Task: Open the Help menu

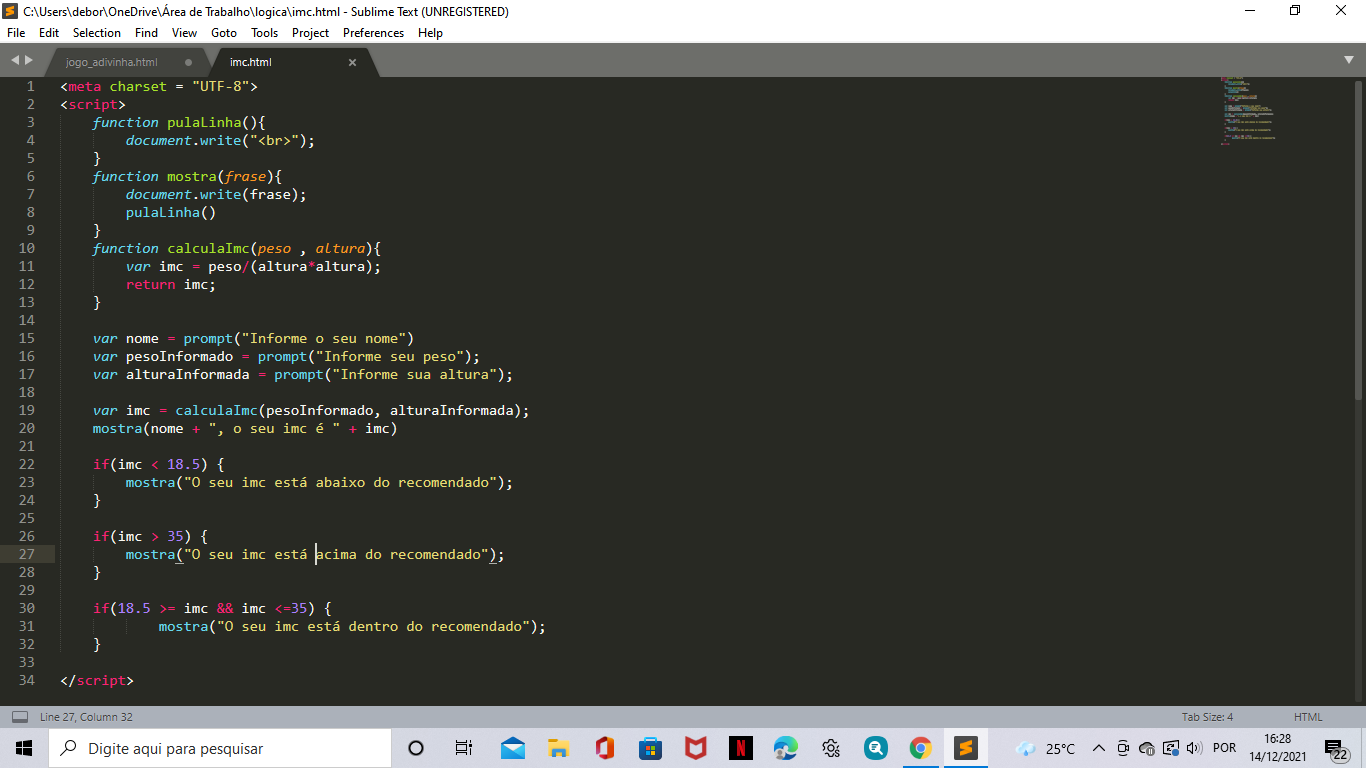Action: 430,33
